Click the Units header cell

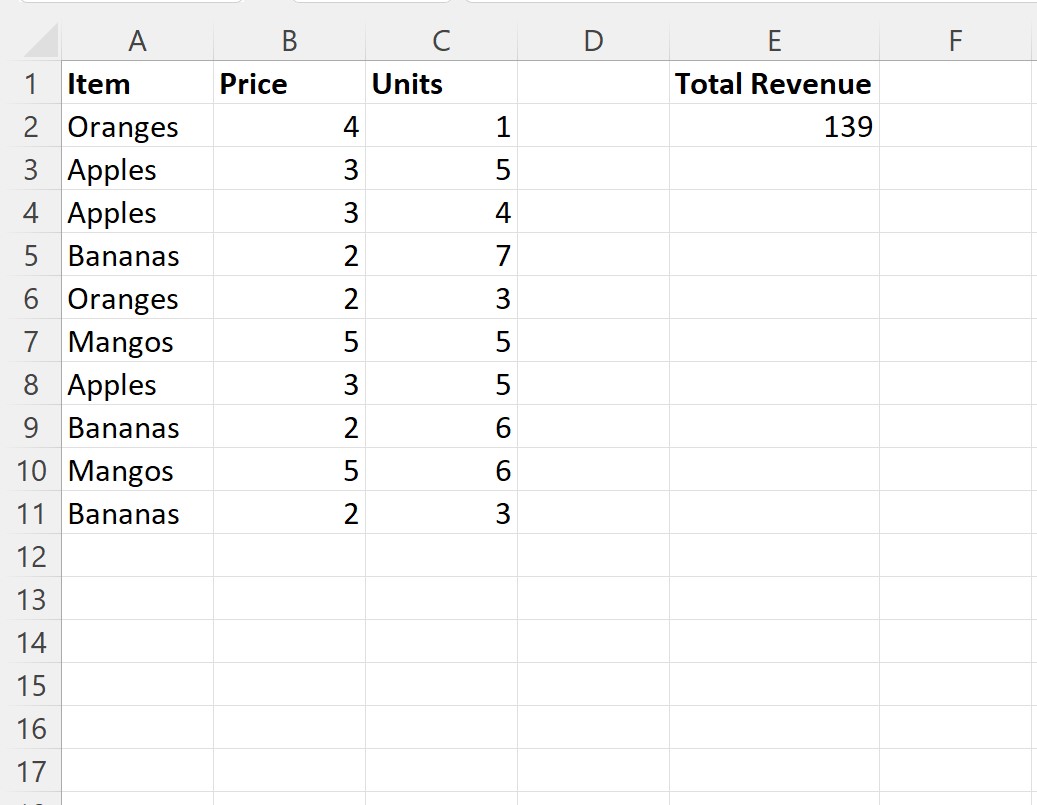click(x=441, y=83)
